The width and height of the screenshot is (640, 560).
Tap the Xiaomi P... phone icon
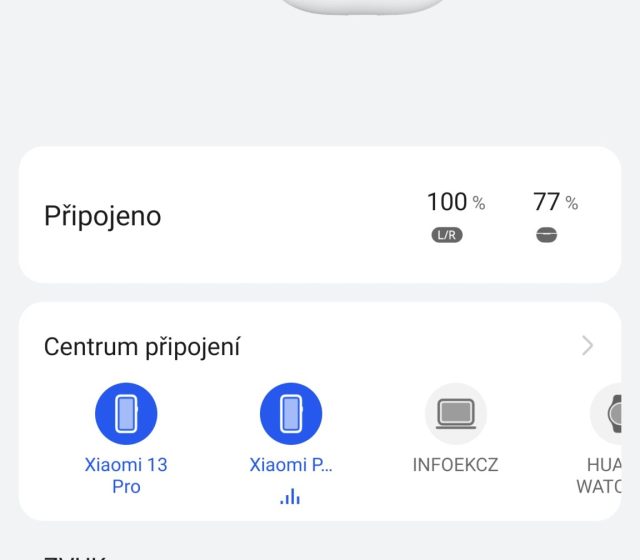tap(291, 414)
